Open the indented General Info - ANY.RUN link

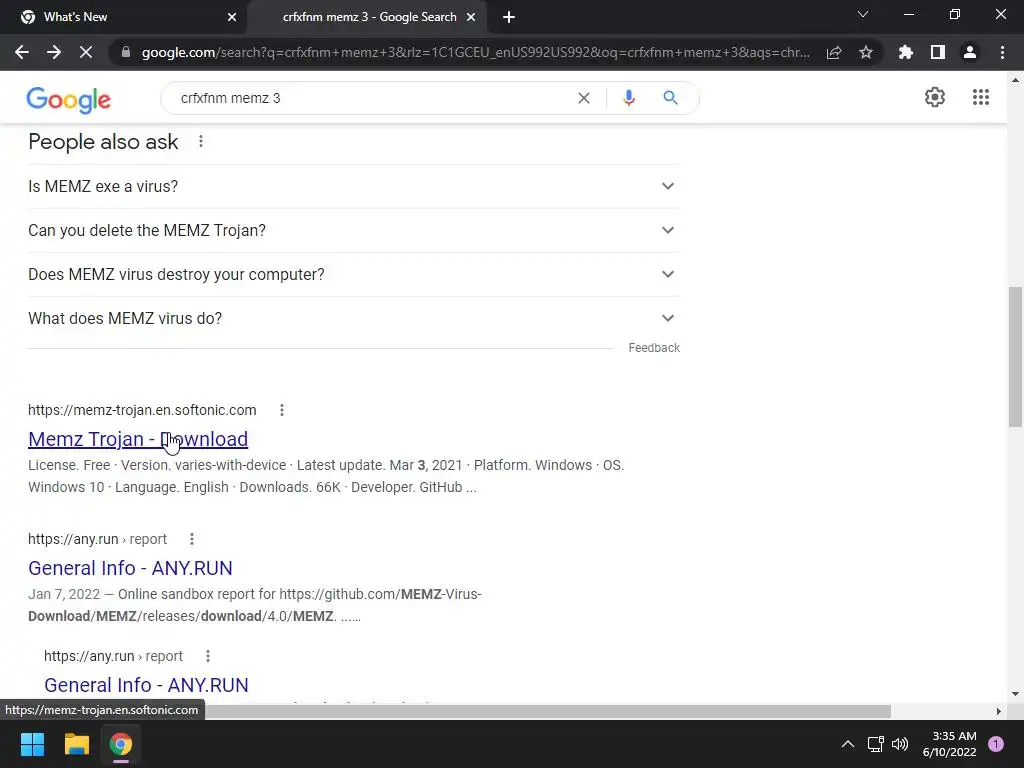point(146,685)
